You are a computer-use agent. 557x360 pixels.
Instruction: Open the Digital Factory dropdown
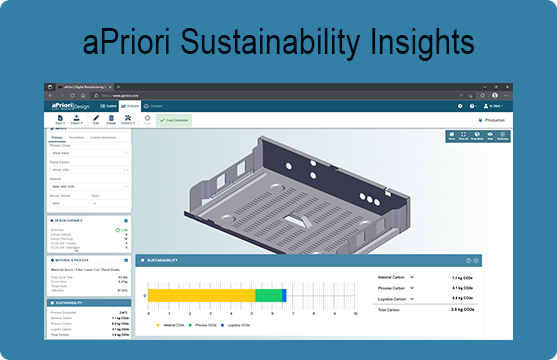[90, 170]
